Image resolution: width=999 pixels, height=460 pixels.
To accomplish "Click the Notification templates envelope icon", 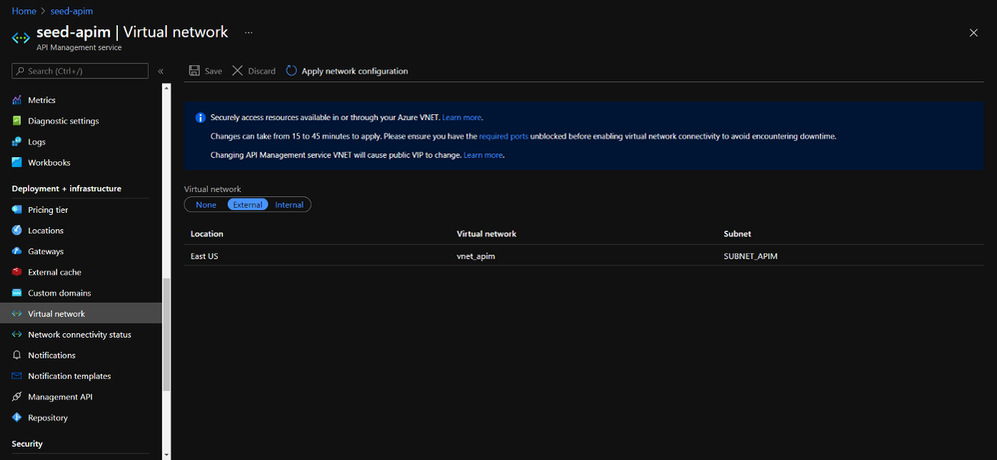I will [x=17, y=376].
